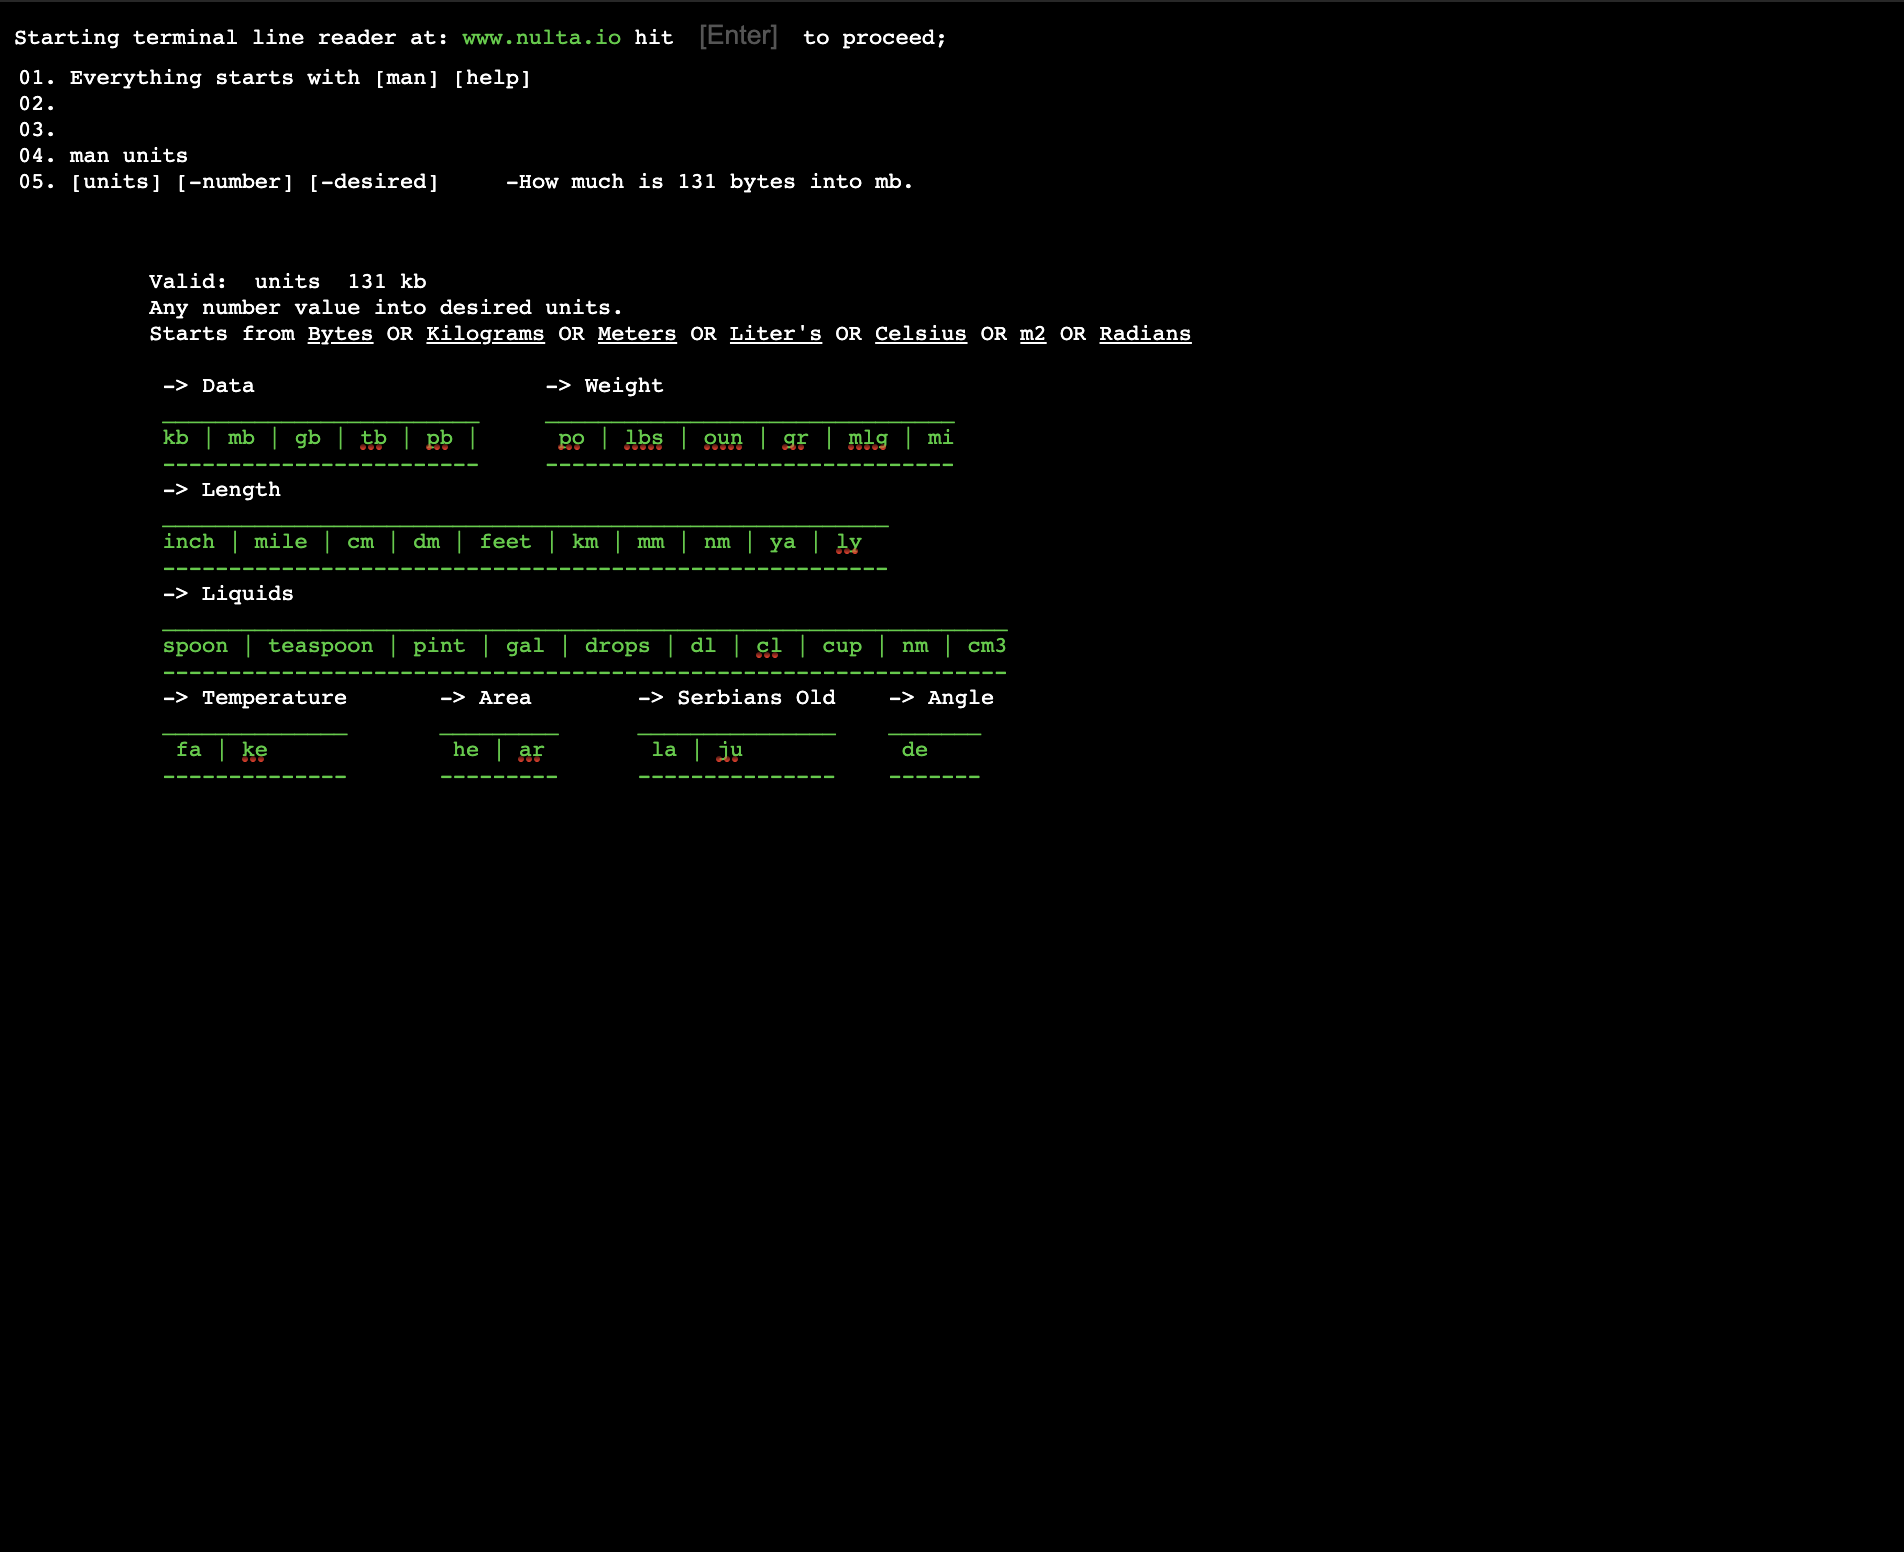Viewport: 1904px width, 1552px height.
Task: Click the 'po' weight unit
Action: (x=571, y=438)
